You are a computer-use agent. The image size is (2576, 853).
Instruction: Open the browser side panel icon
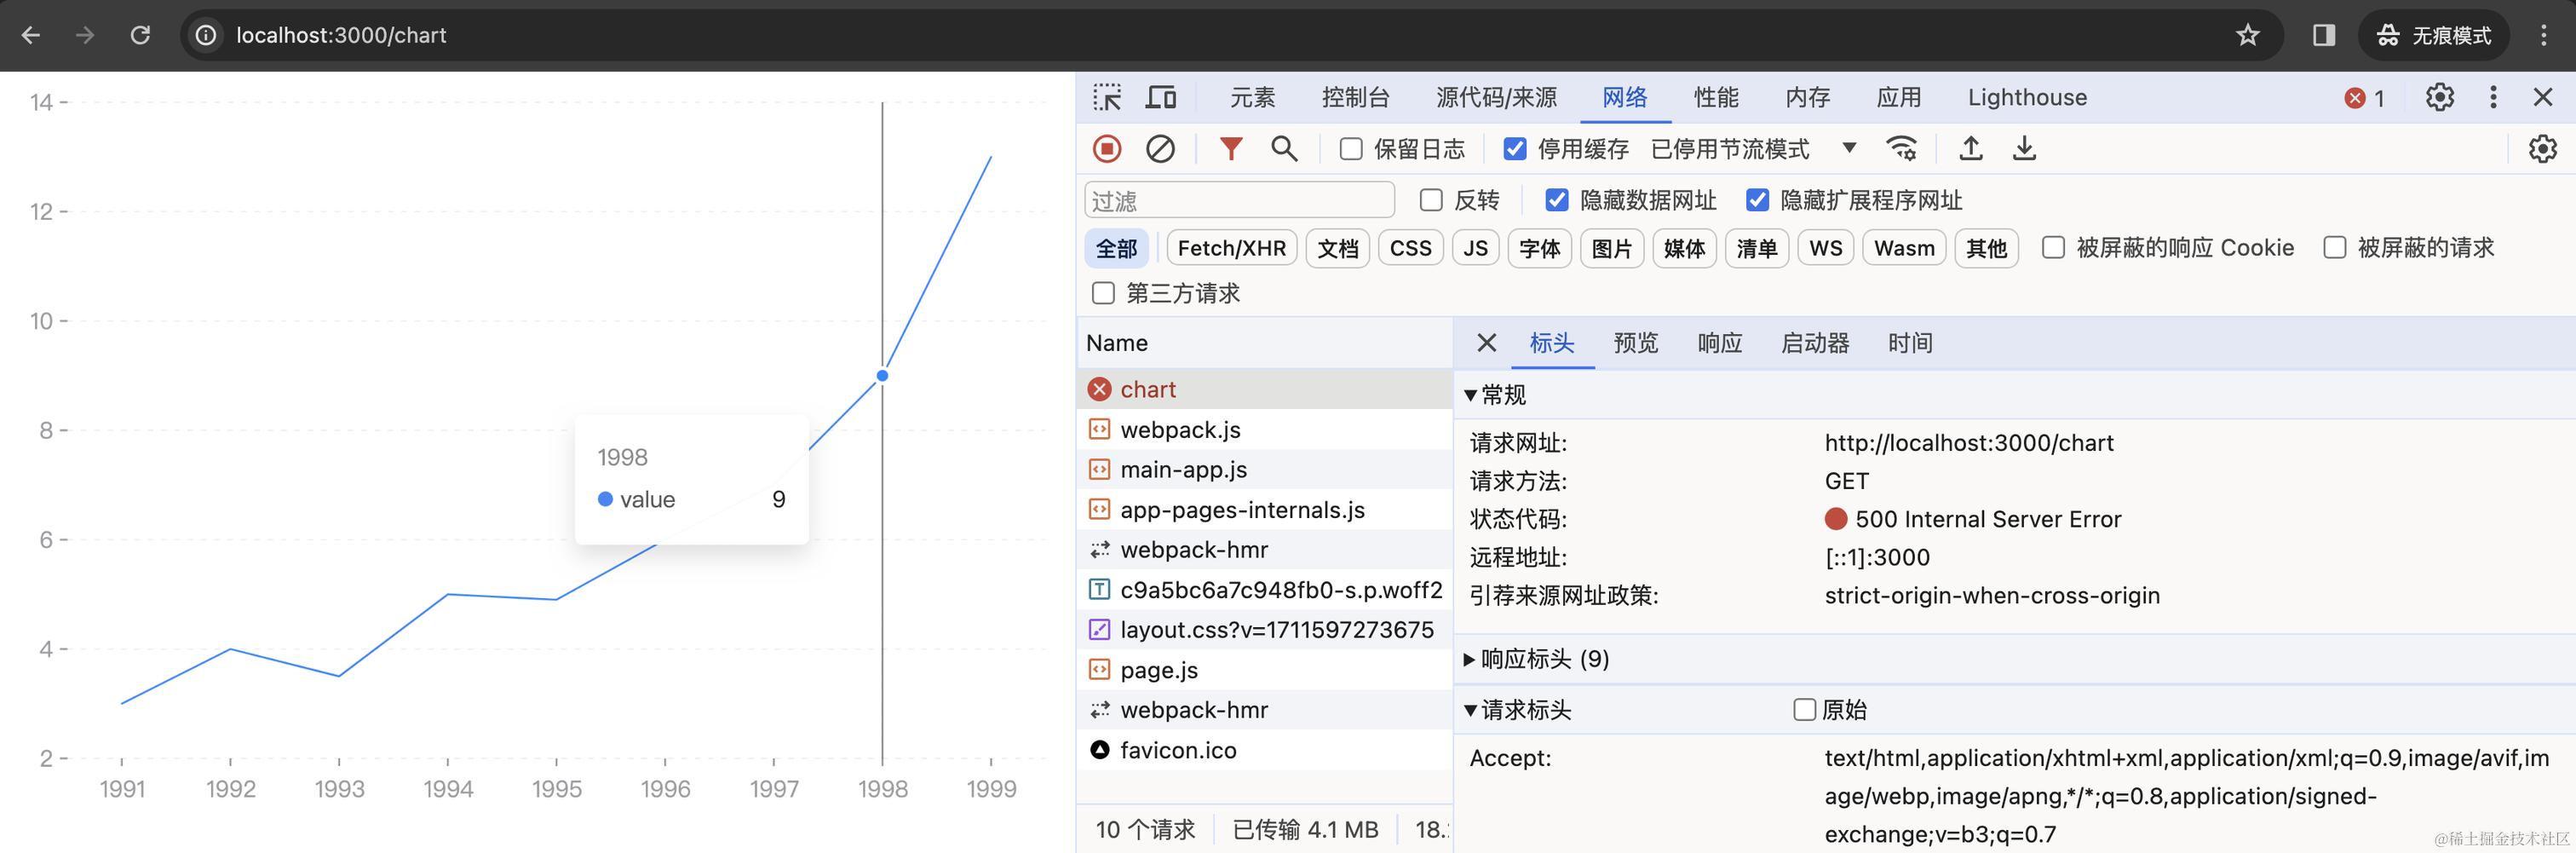[x=2324, y=36]
